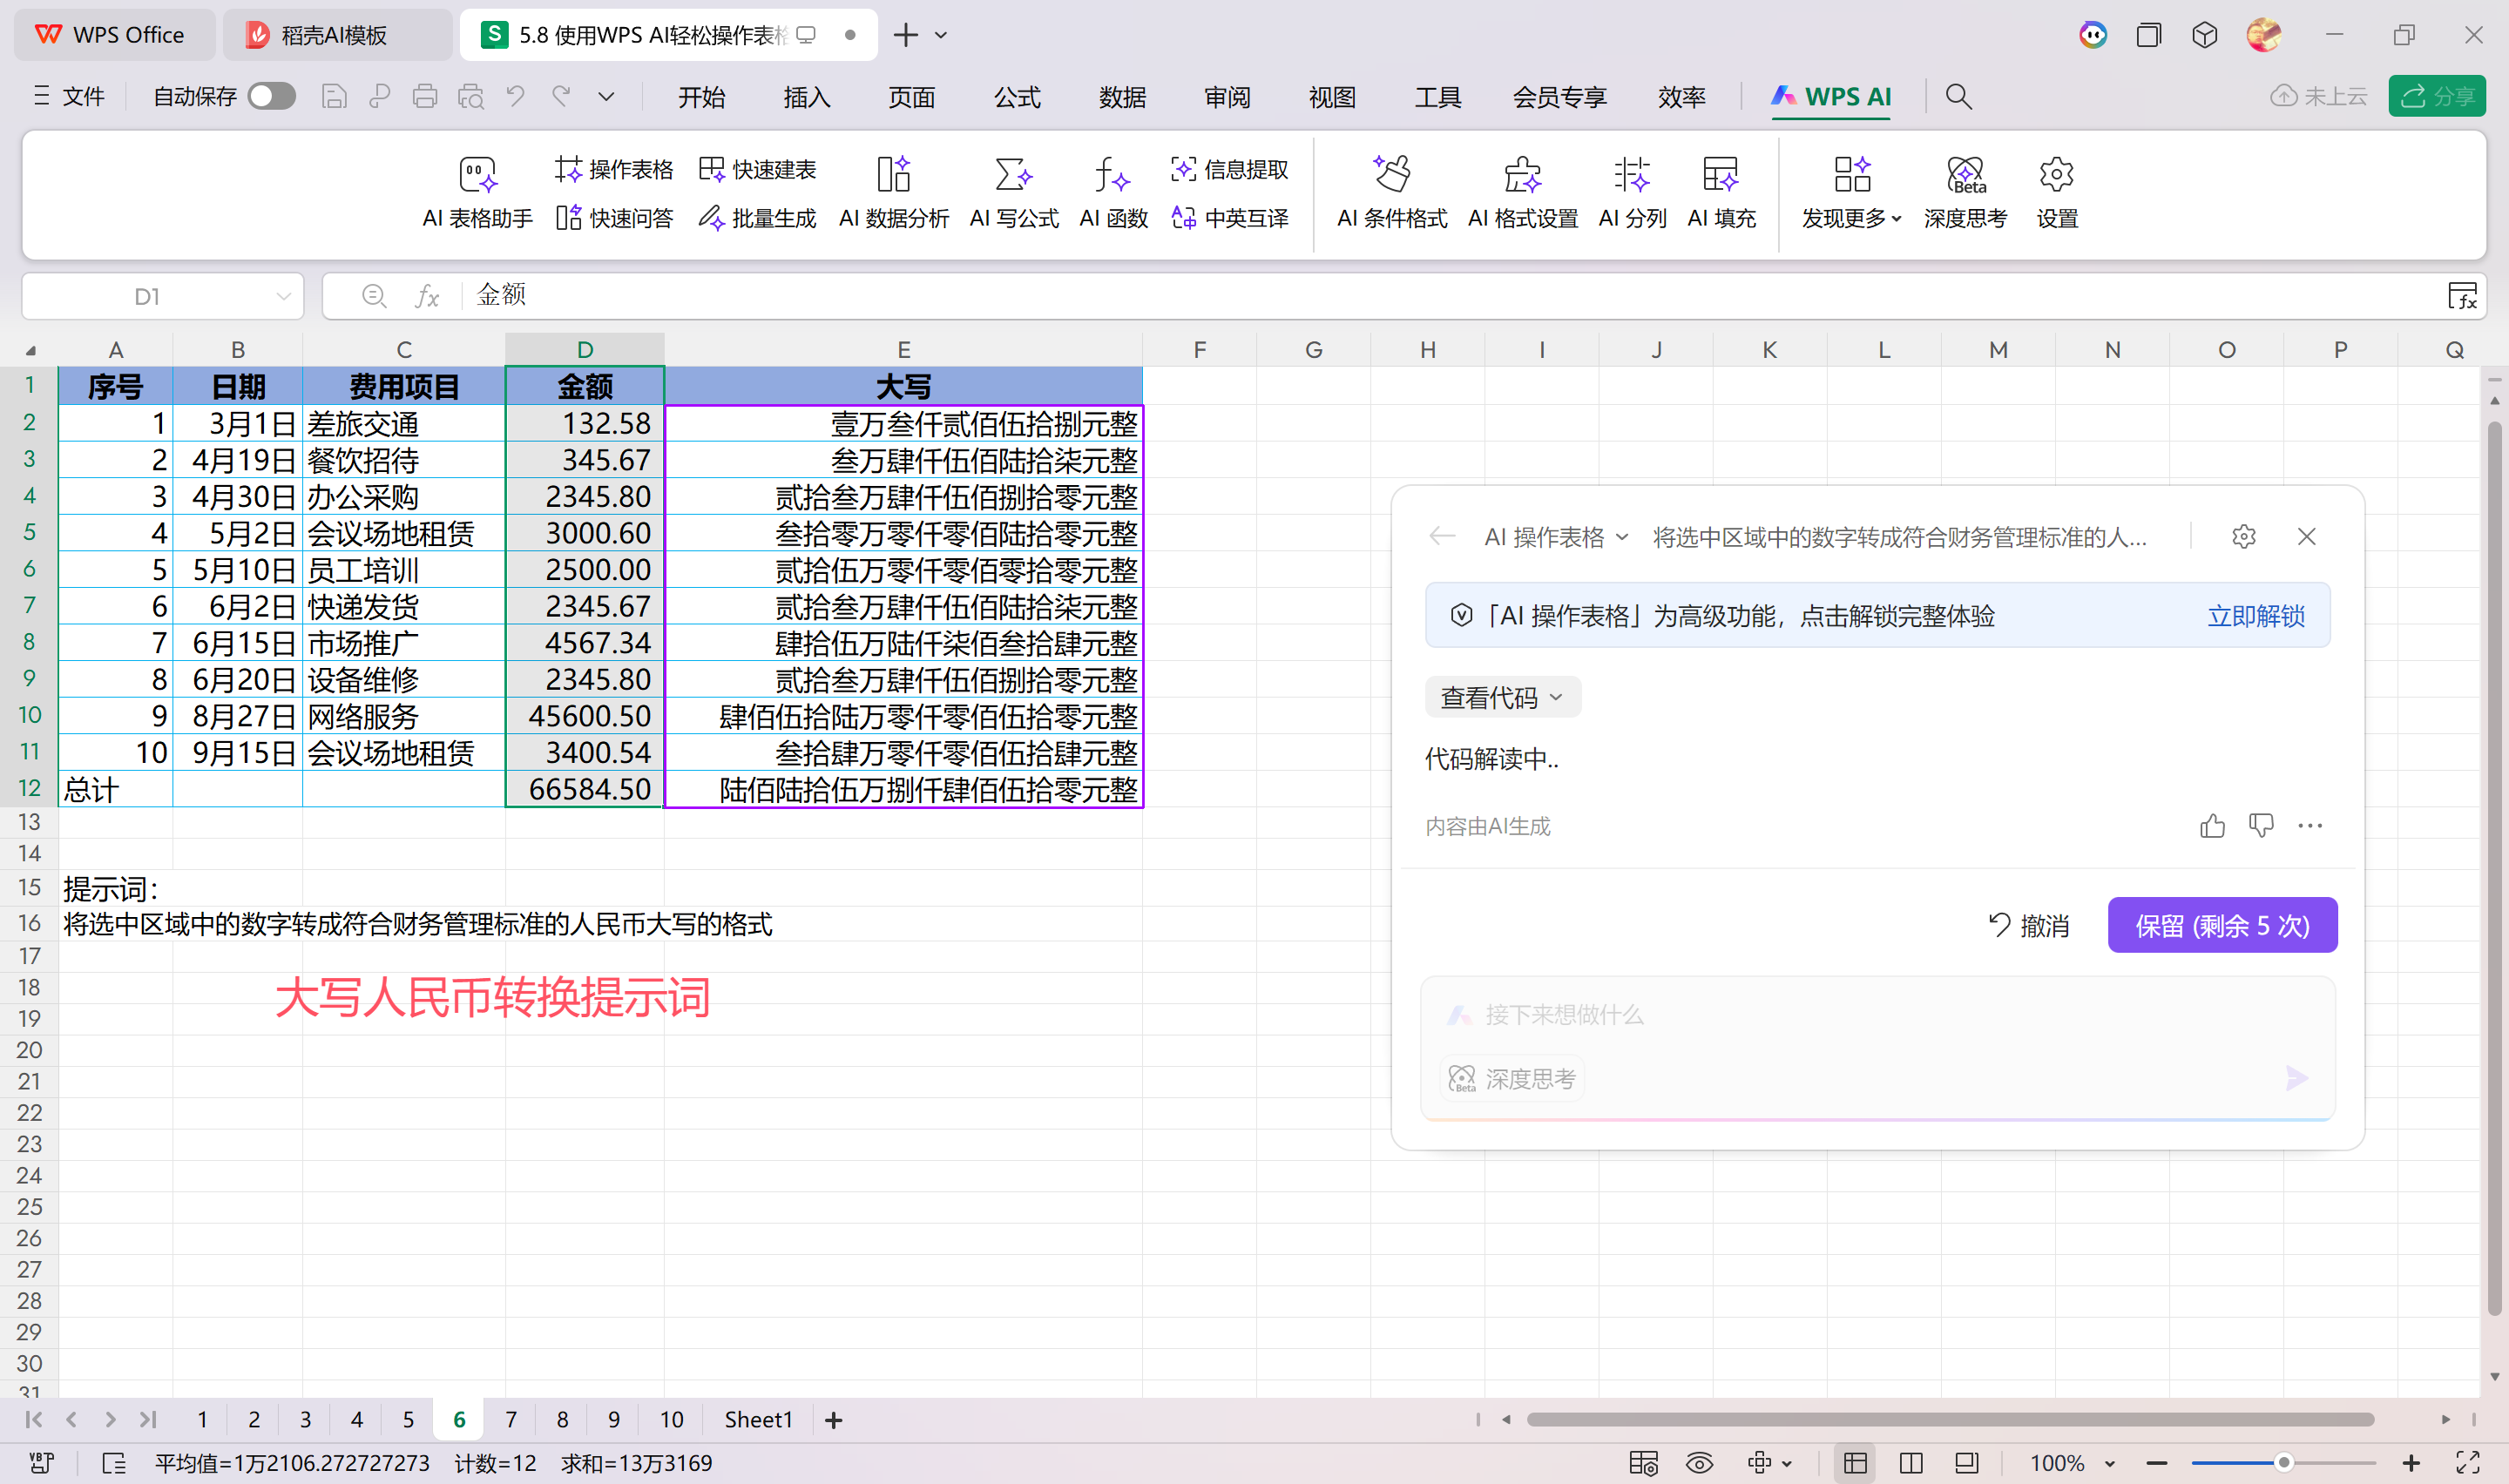Viewport: 2509px width, 1484px height.
Task: Choose the 中英互译 translation tool
Action: [1229, 217]
